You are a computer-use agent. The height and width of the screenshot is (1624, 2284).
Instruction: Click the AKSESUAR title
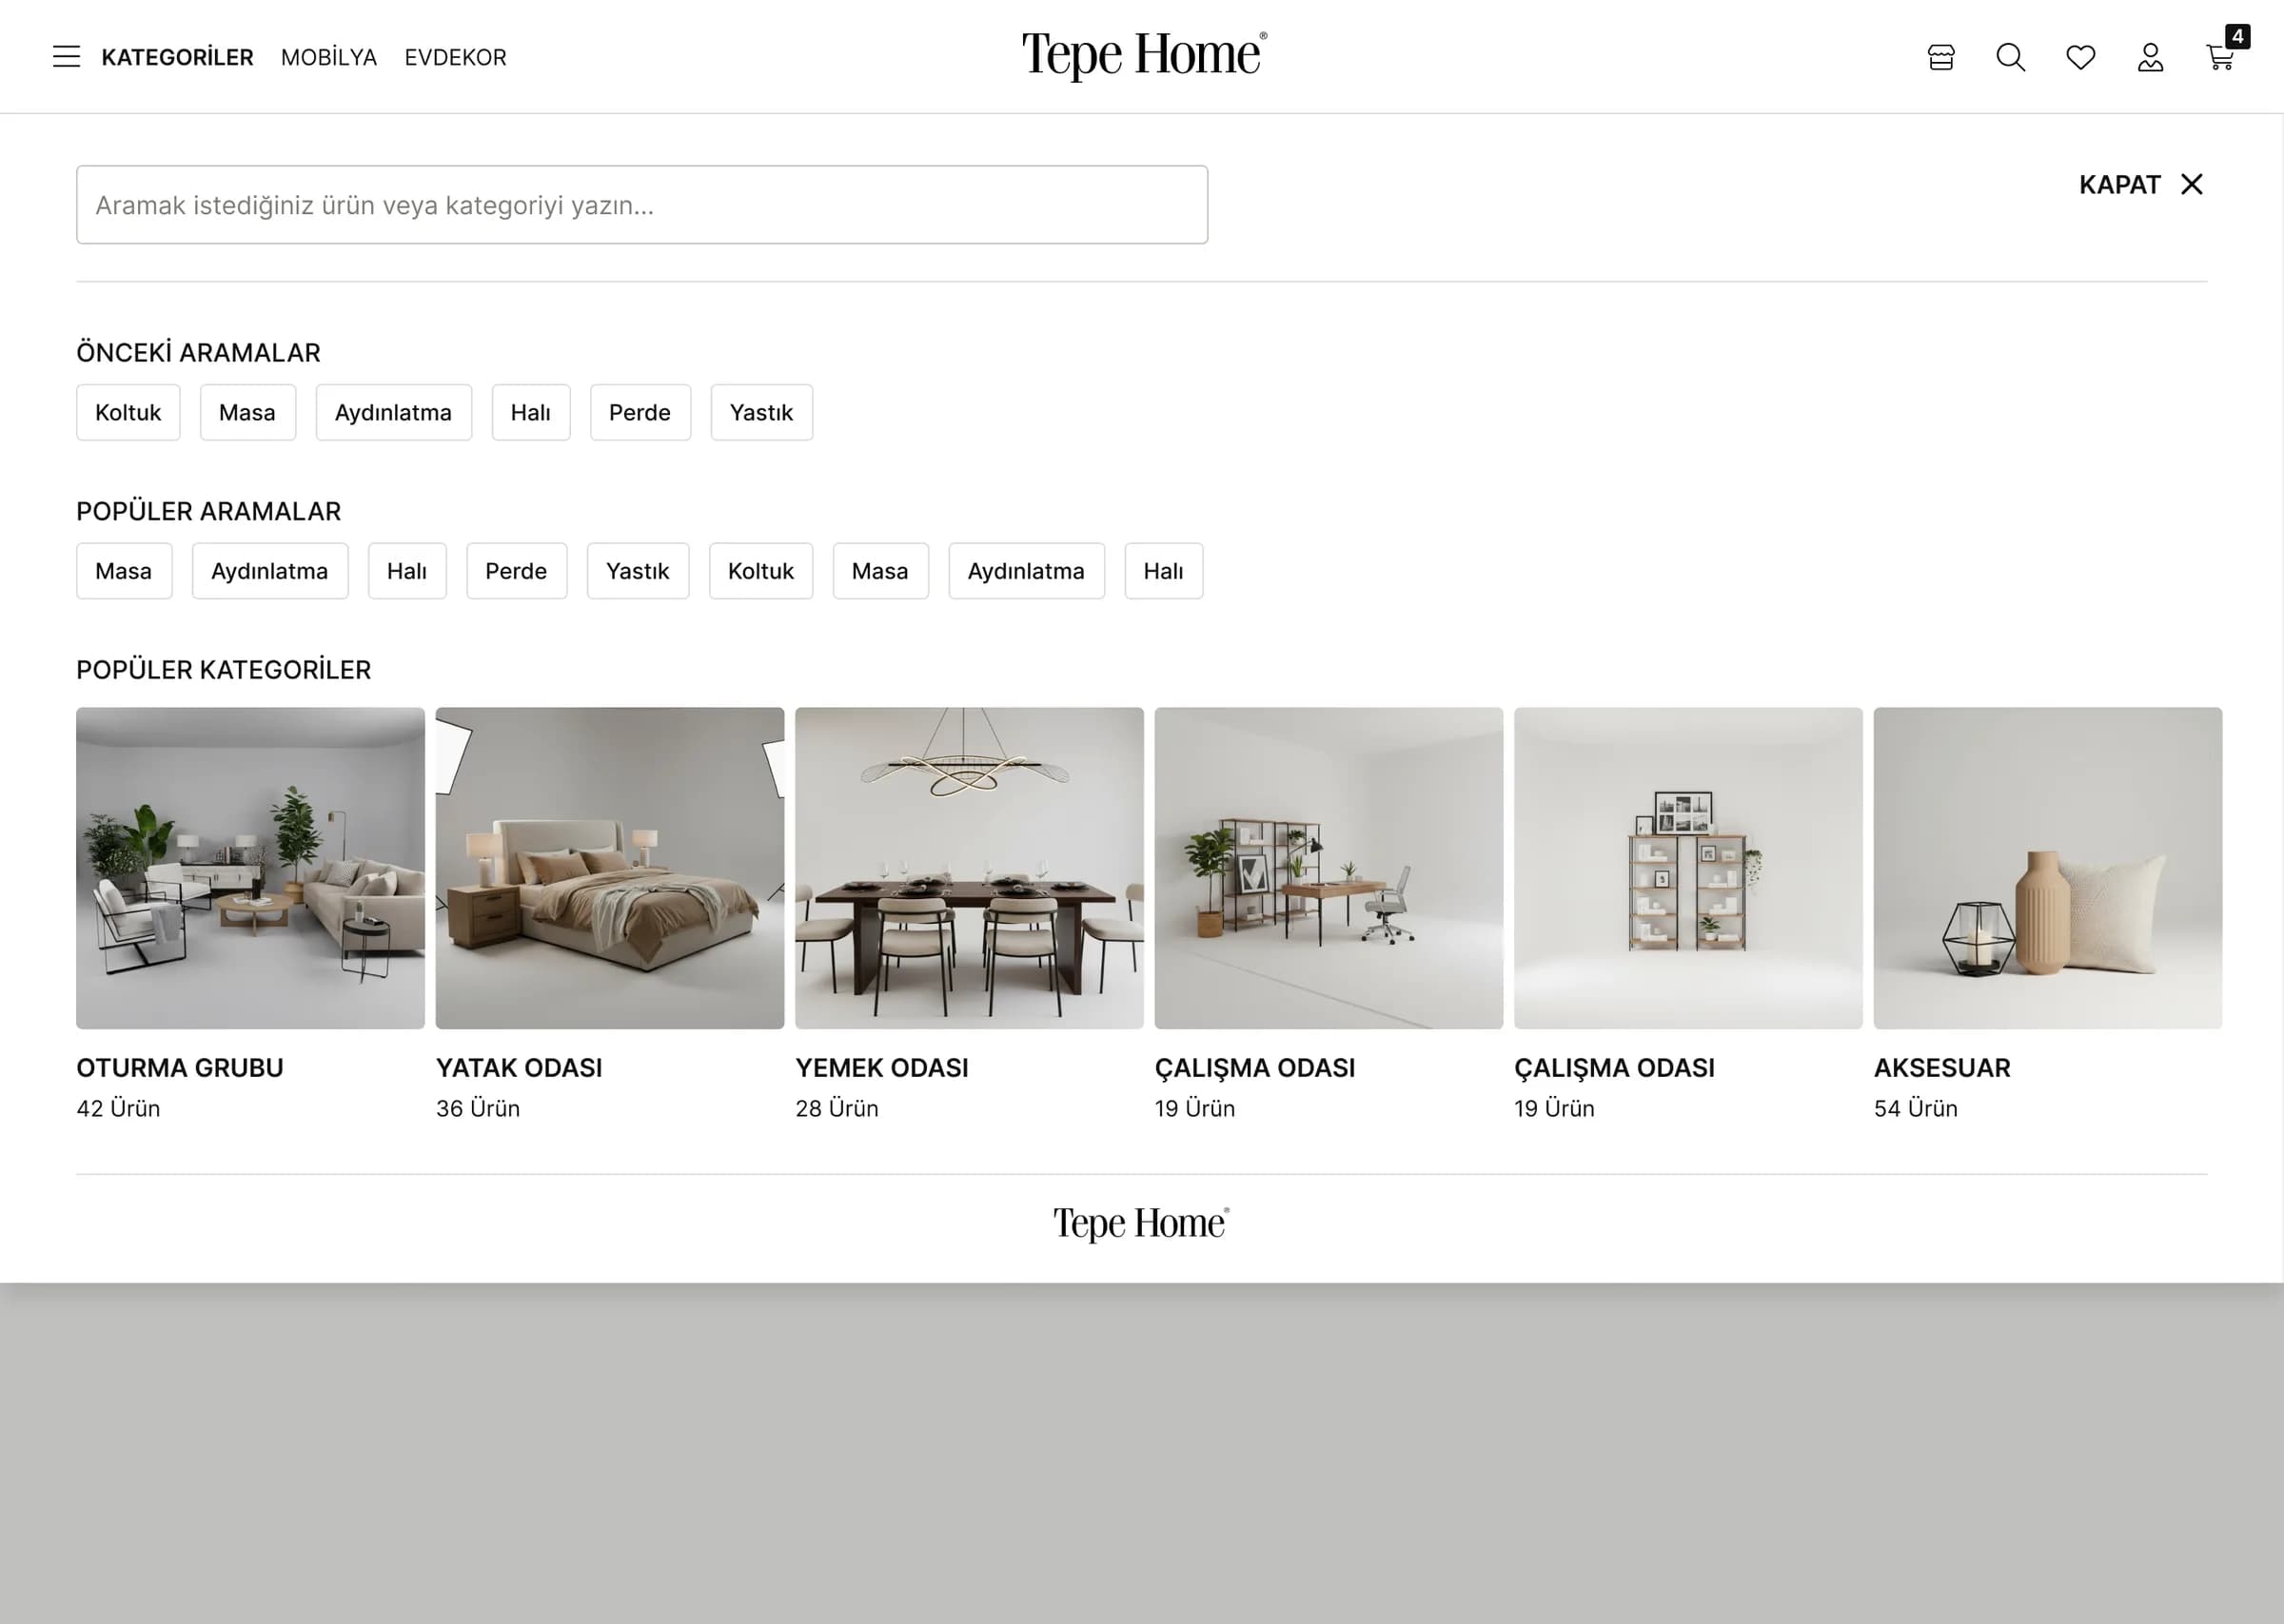pyautogui.click(x=1942, y=1068)
